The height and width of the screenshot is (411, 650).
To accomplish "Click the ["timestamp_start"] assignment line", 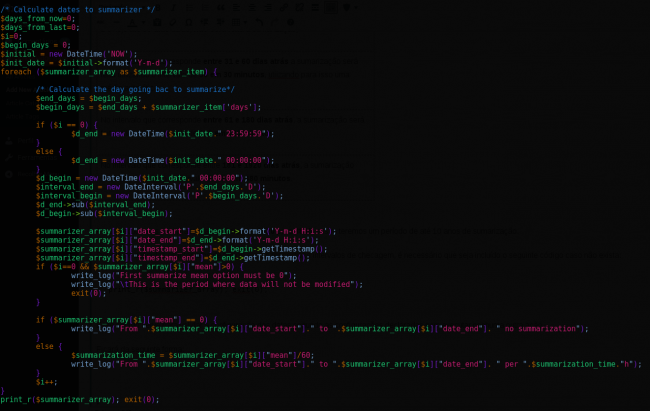I will (x=180, y=249).
